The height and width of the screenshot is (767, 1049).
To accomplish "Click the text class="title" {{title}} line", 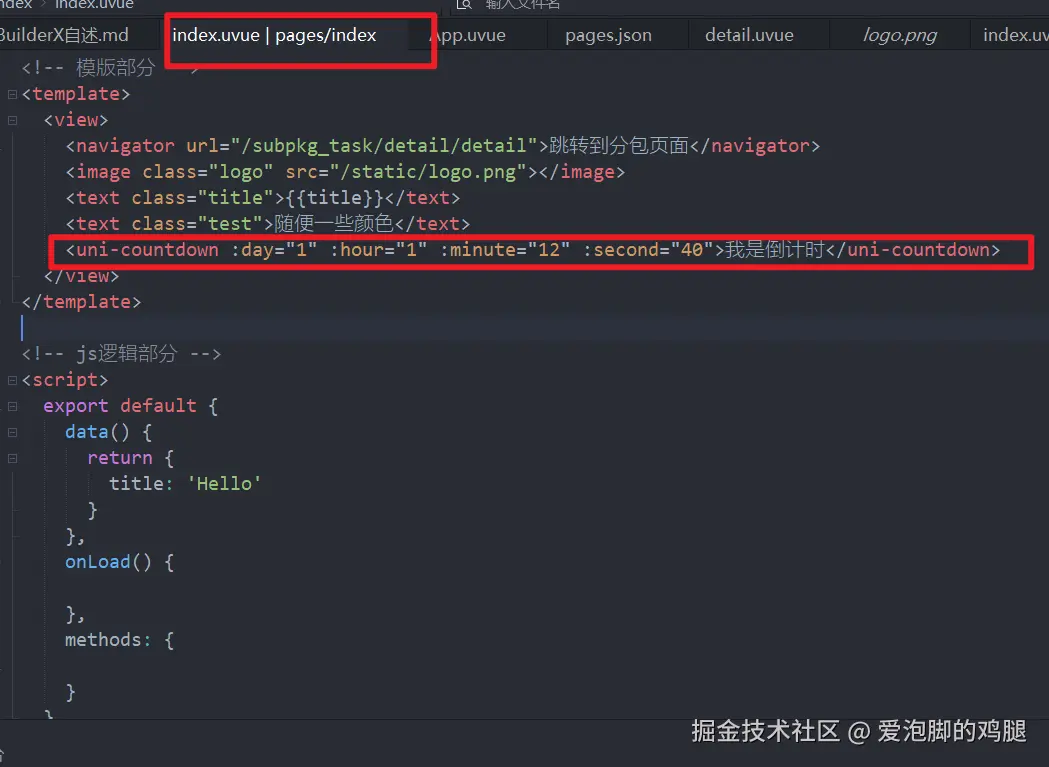I will tap(262, 198).
